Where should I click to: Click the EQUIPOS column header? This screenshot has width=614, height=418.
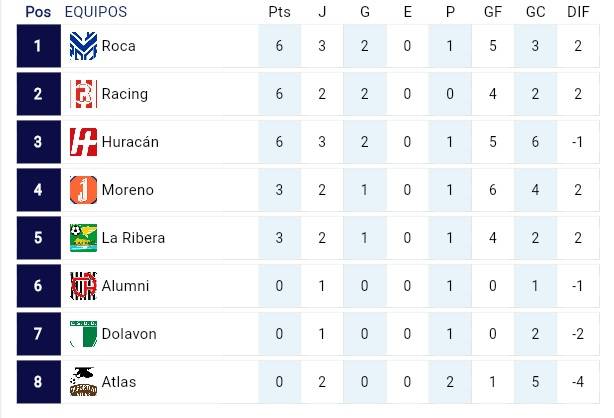[x=95, y=12]
